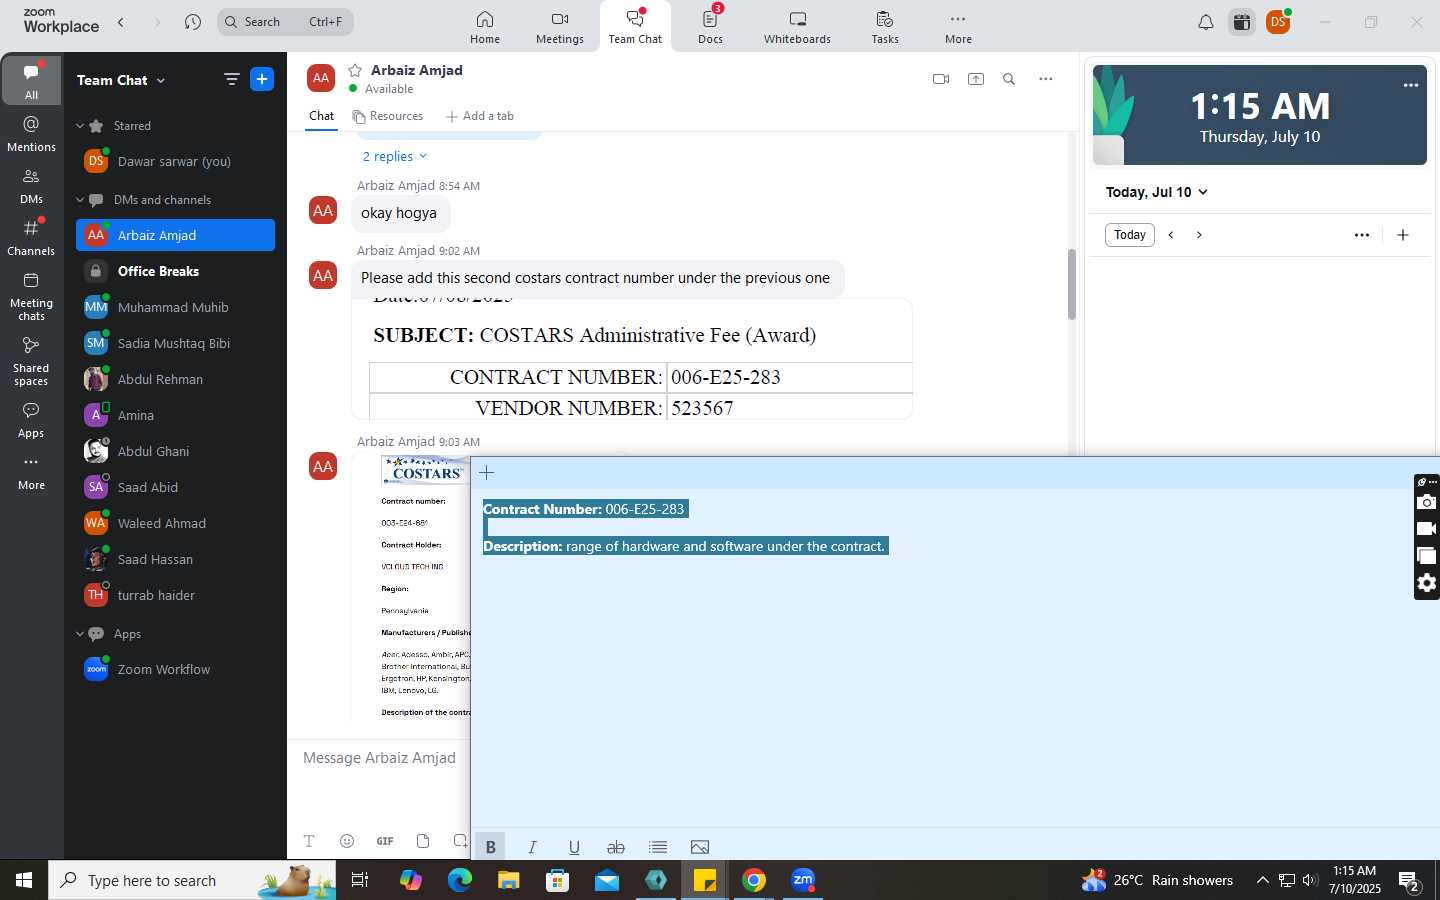The image size is (1440, 900).
Task: Open chat with Dawar sarwar (you)
Action: 175,161
